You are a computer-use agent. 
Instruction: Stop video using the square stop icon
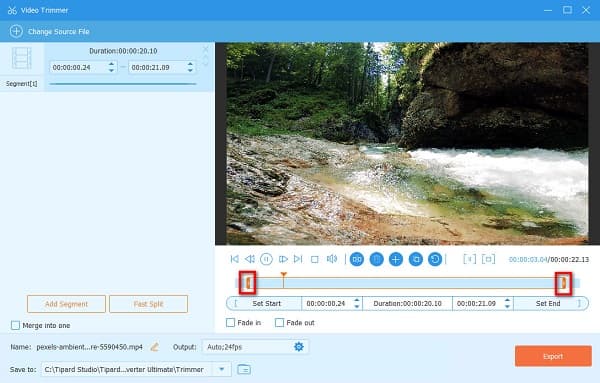point(315,259)
